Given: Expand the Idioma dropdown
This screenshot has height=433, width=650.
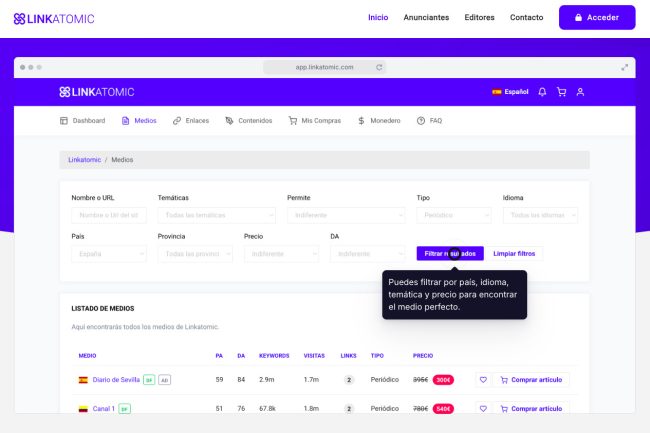Looking at the screenshot, I should [x=540, y=215].
